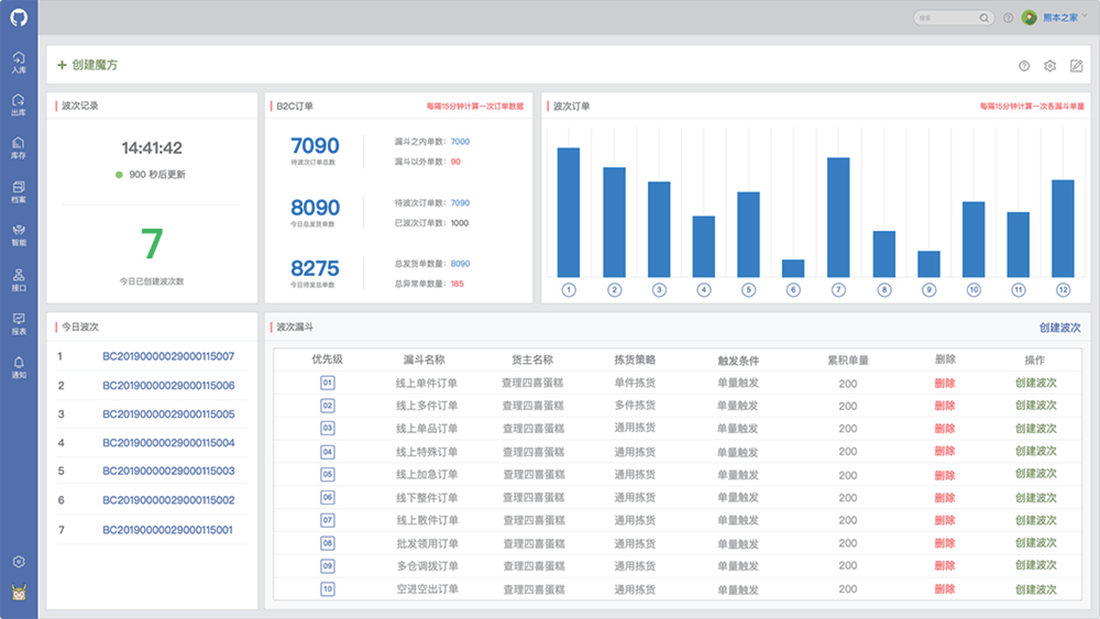Image resolution: width=1100 pixels, height=619 pixels.
Task: Open wave BC2019000029000115007
Action: (168, 357)
